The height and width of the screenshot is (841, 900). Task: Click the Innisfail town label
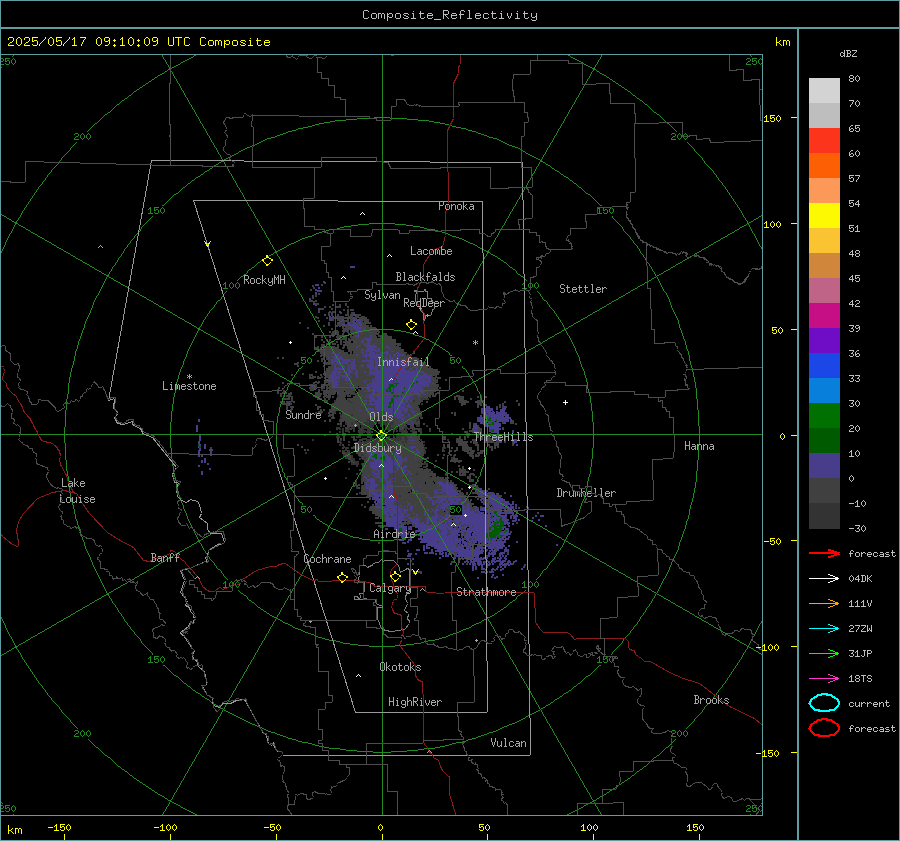click(403, 362)
